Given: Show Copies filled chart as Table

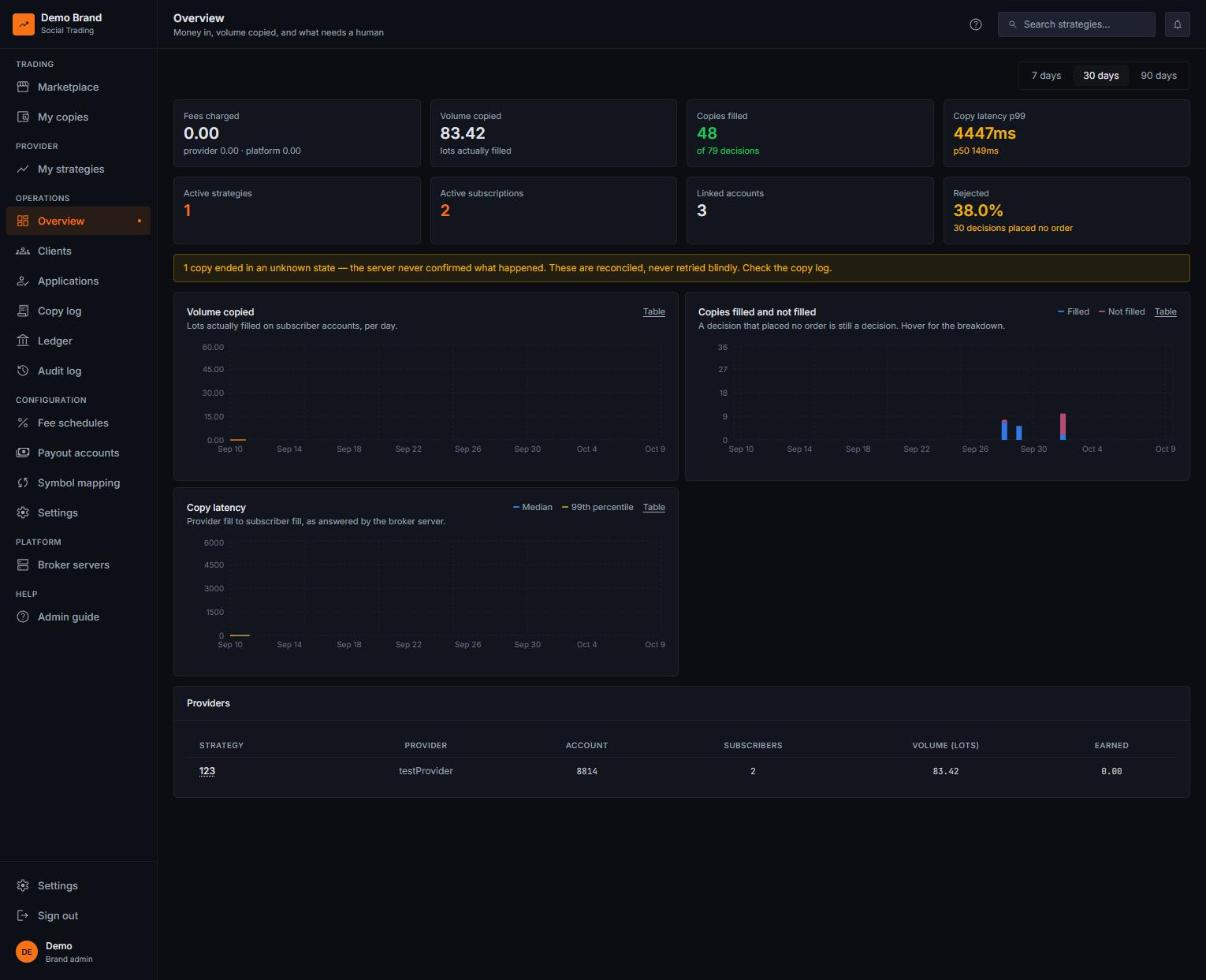Looking at the screenshot, I should [x=1165, y=312].
